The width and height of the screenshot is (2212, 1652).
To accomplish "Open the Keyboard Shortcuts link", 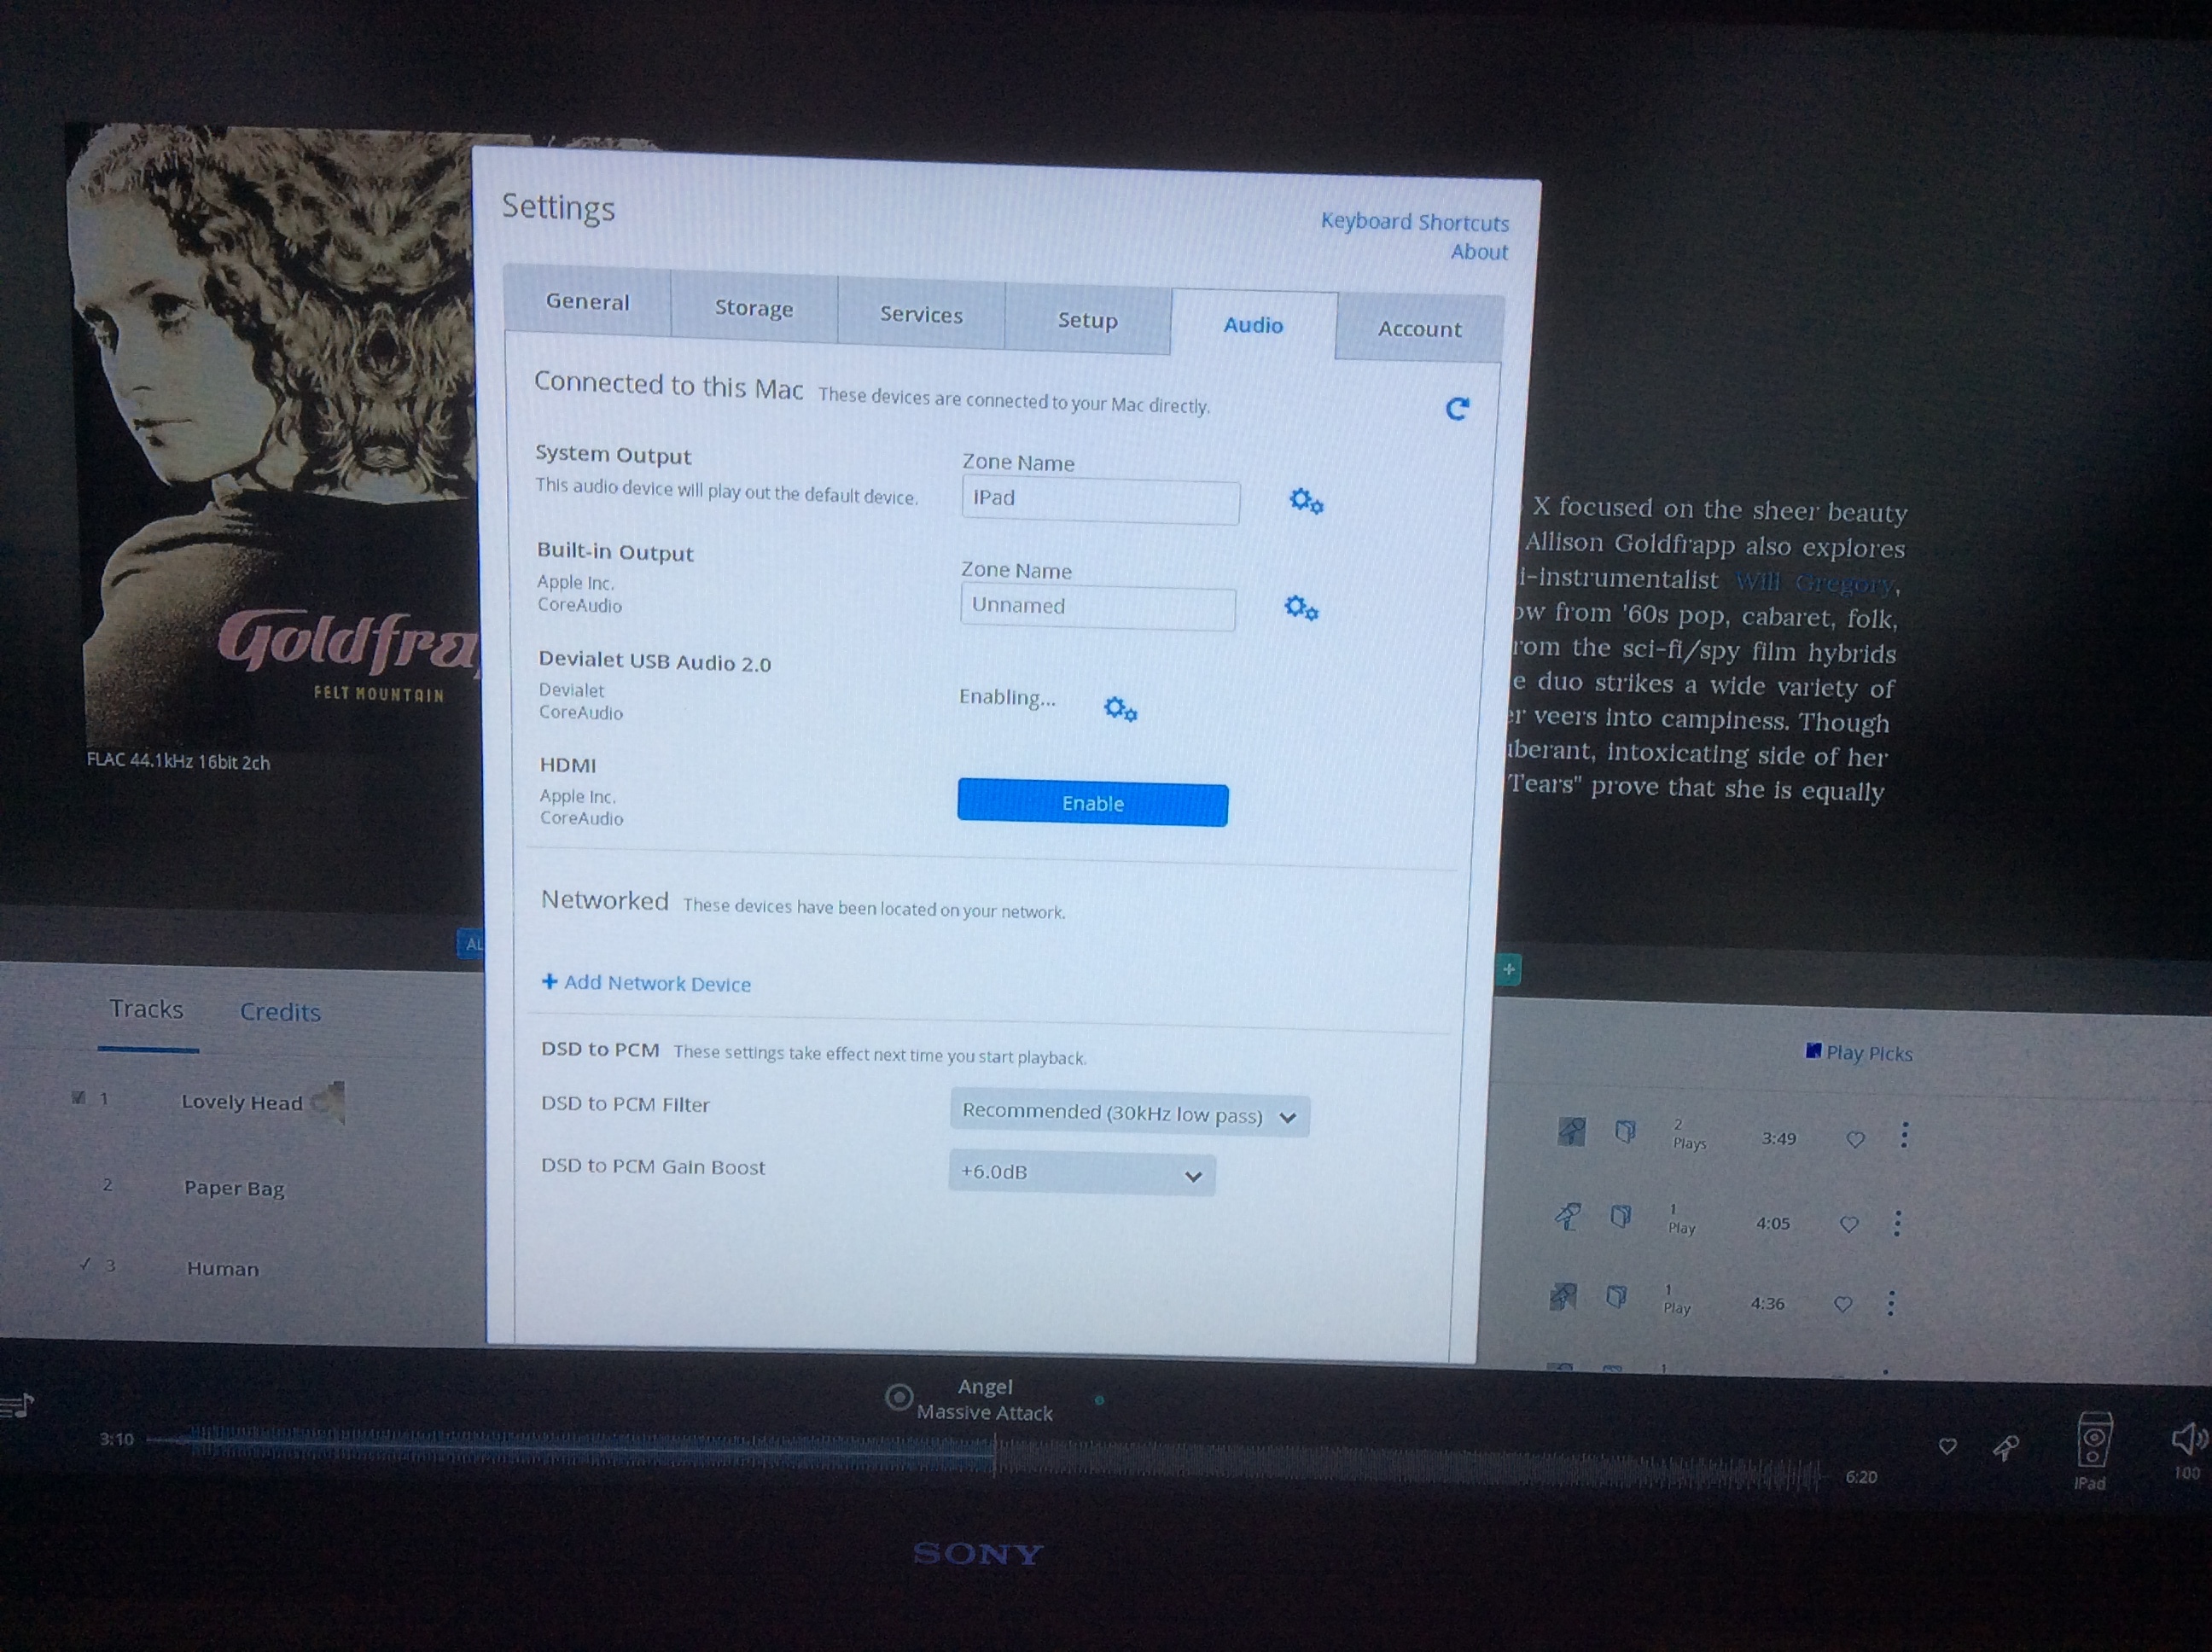I will [1414, 221].
